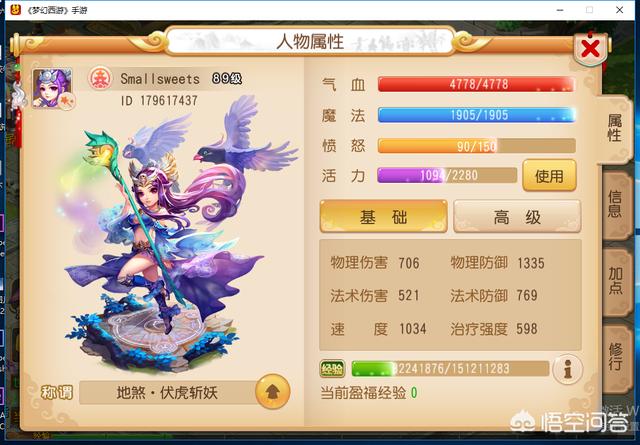Click the purple 活力 vitality bar

coord(447,176)
